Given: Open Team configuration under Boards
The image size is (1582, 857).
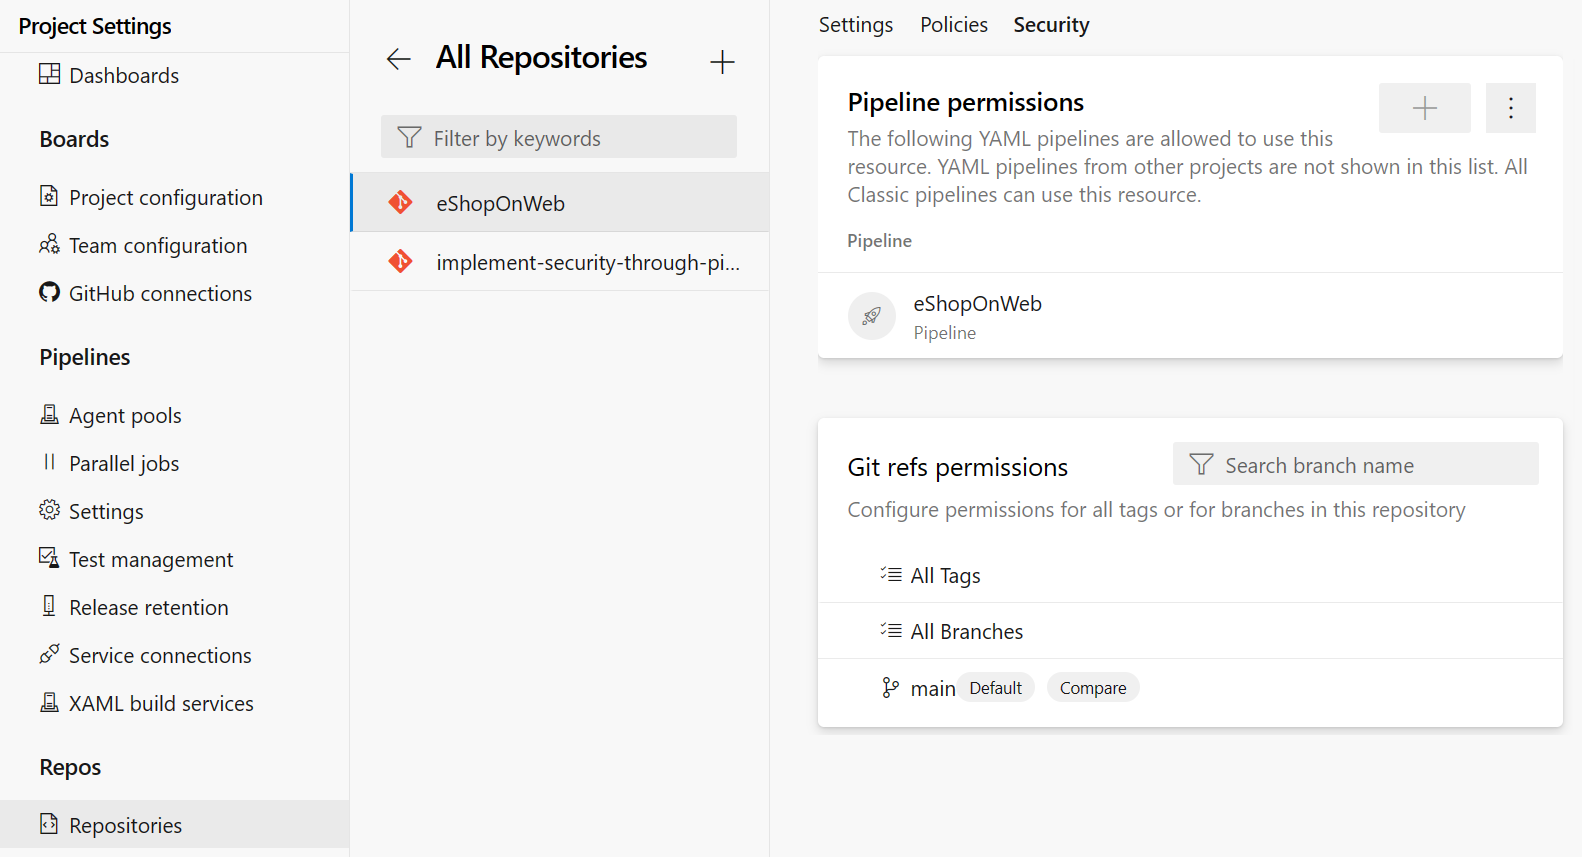Looking at the screenshot, I should (157, 245).
